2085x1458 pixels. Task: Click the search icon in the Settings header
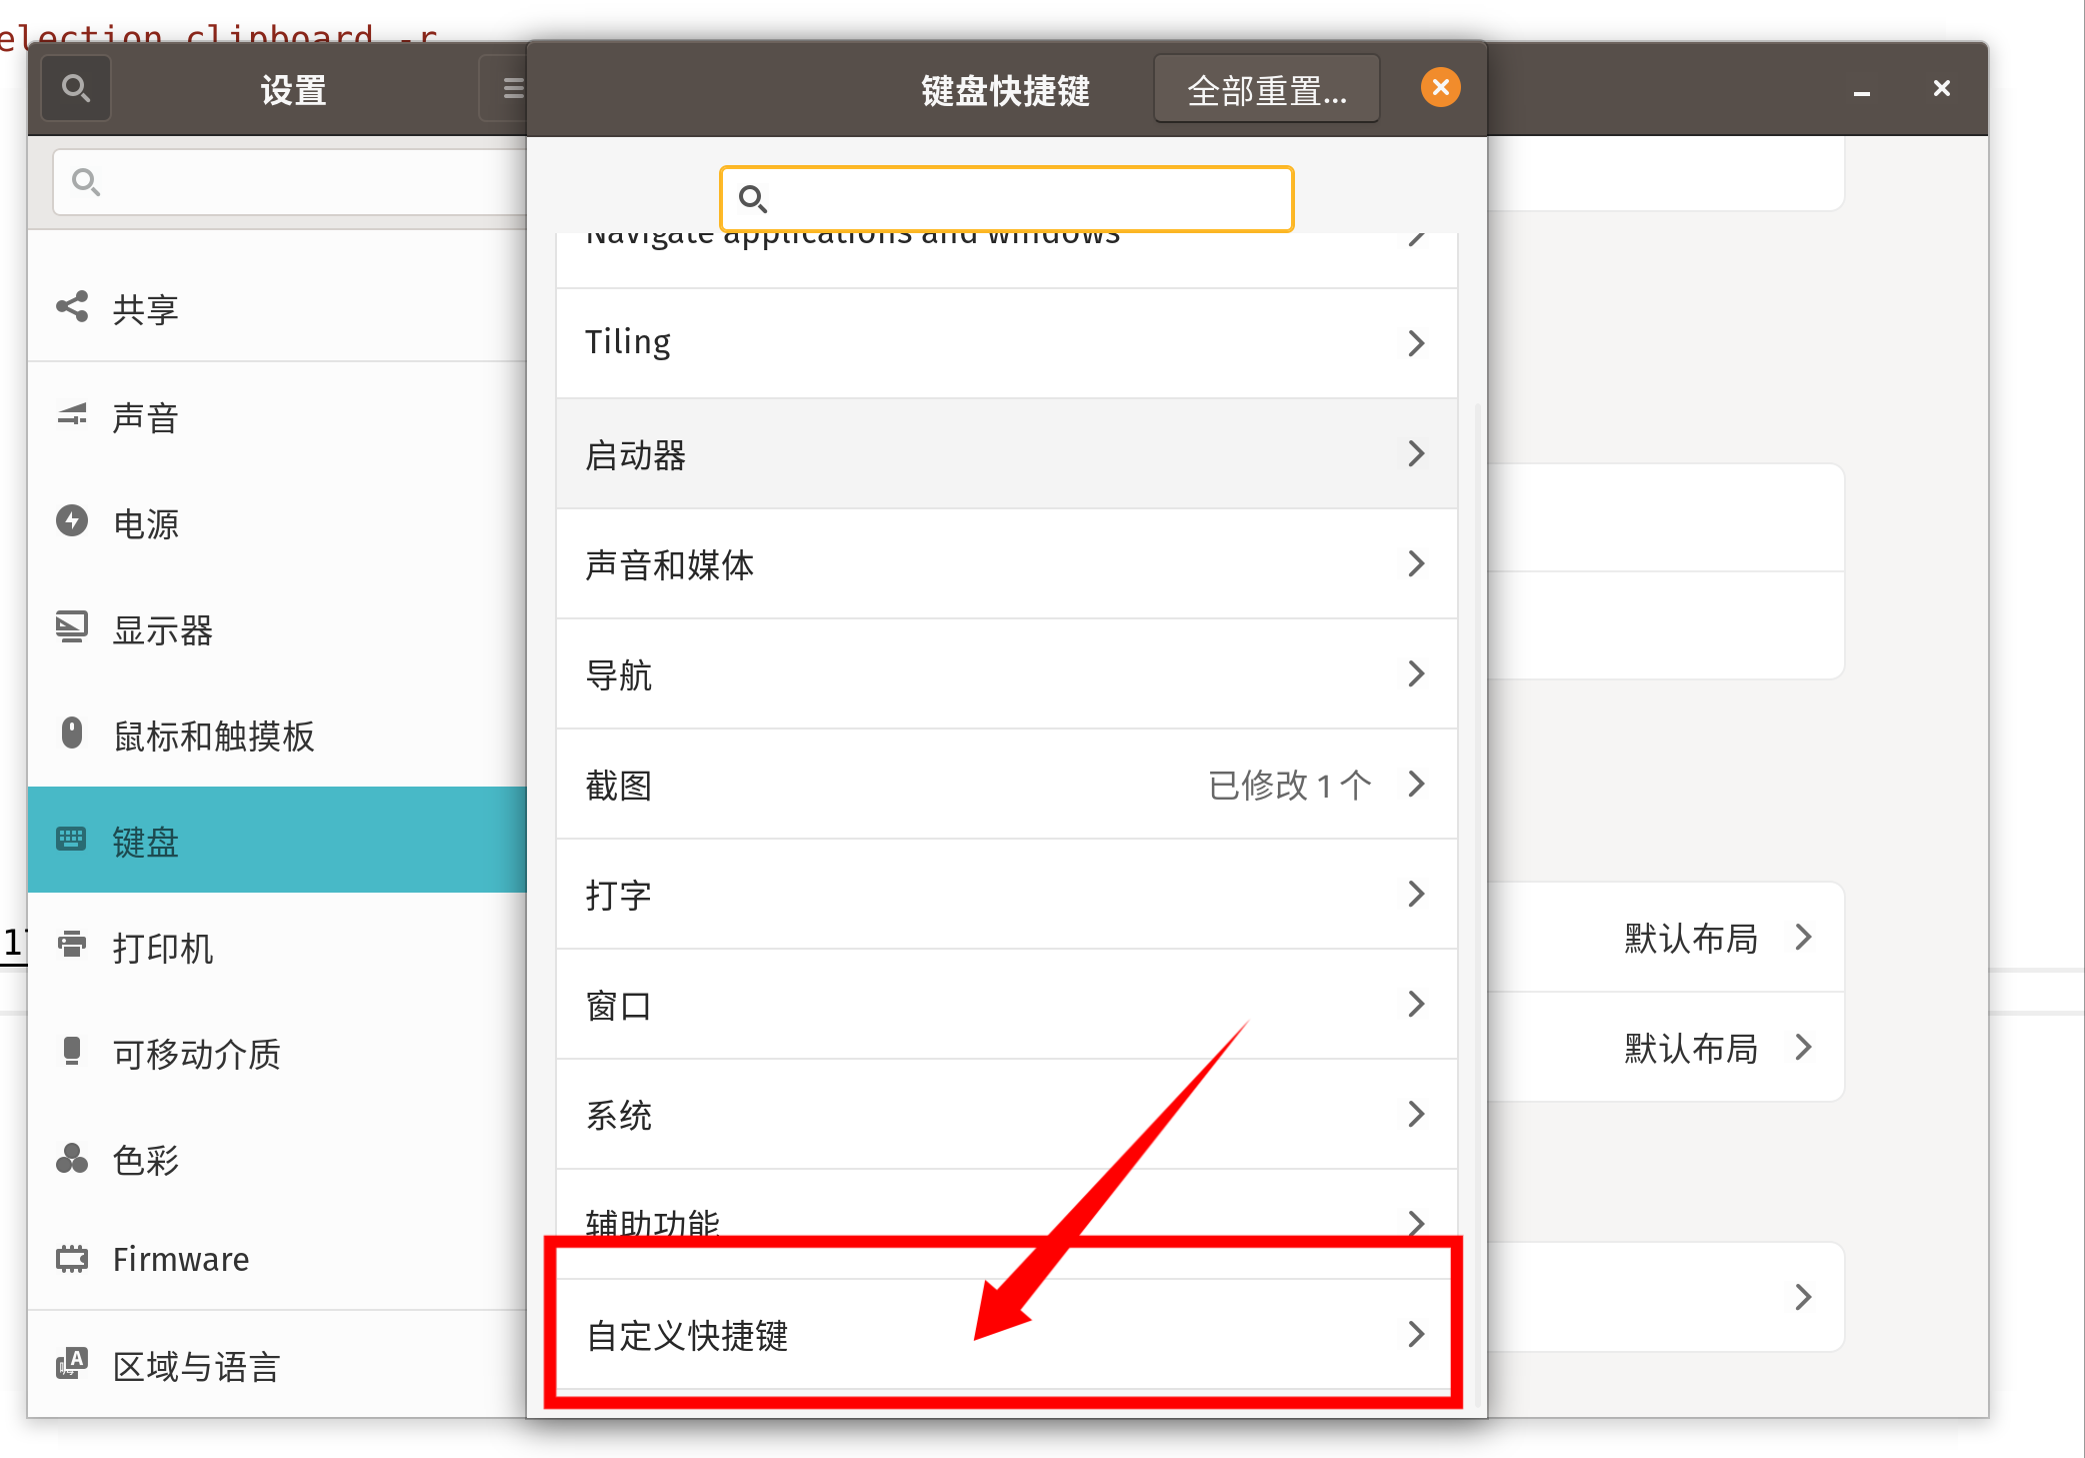(75, 88)
